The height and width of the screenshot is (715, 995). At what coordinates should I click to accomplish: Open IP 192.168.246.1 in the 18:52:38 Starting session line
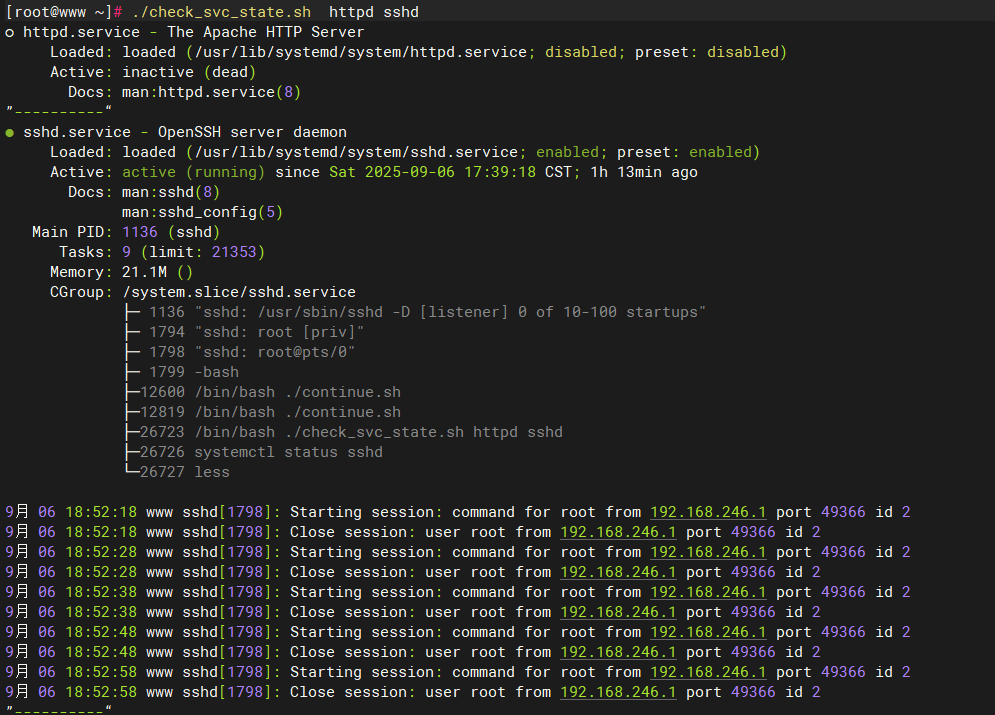[x=708, y=592]
